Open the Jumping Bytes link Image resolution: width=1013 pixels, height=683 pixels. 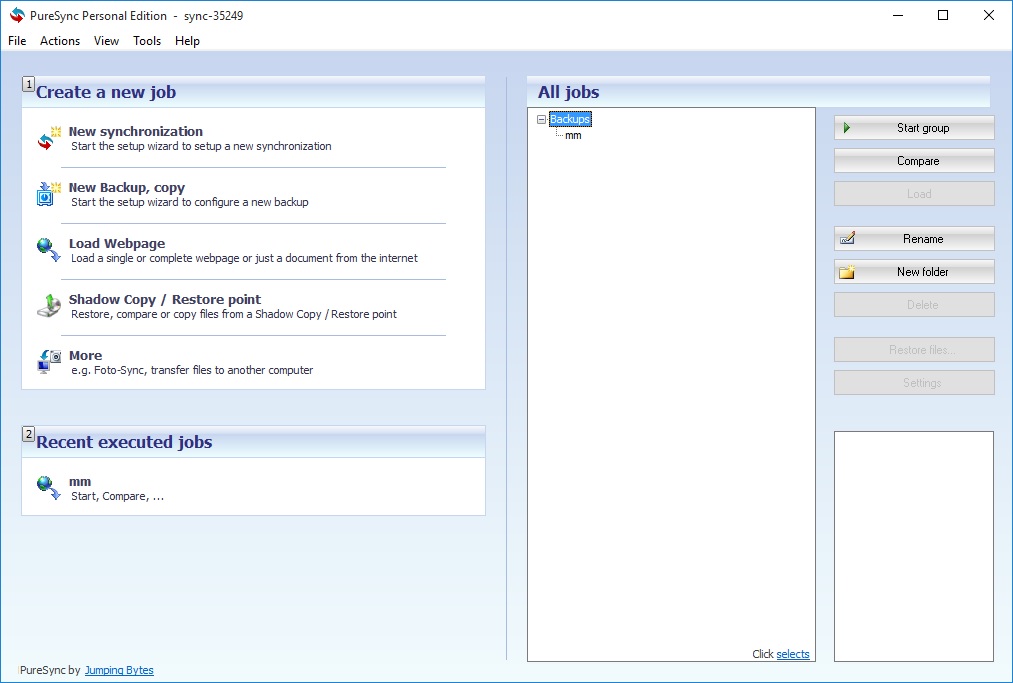119,670
